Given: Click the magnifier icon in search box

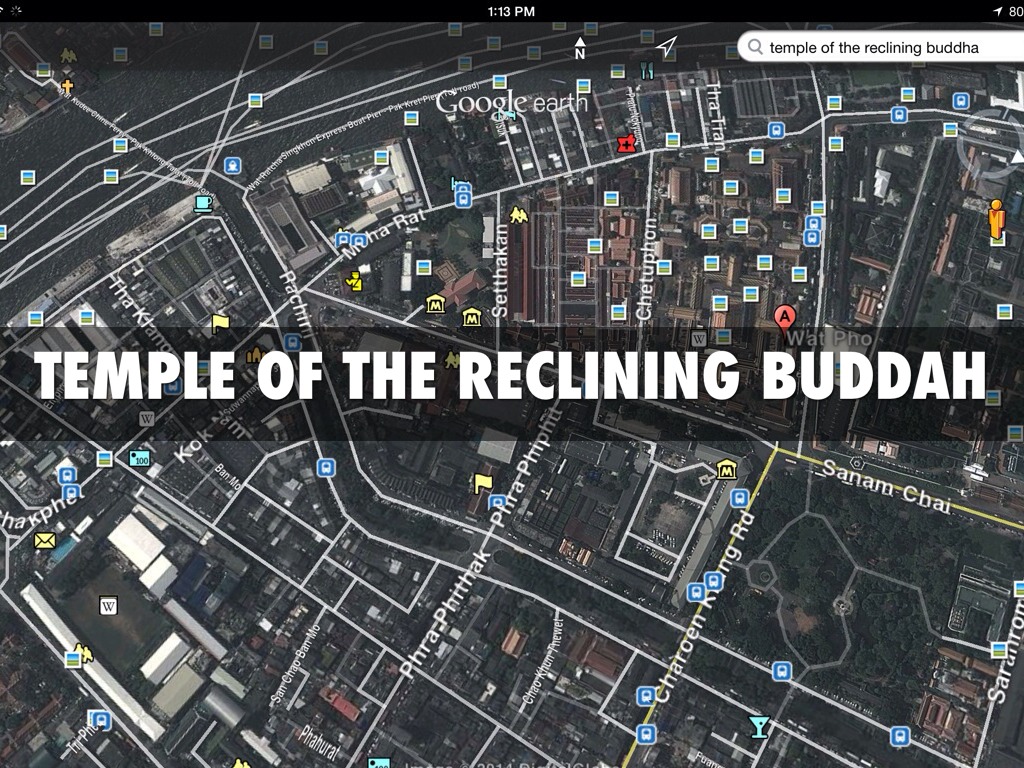Looking at the screenshot, I should (x=755, y=47).
